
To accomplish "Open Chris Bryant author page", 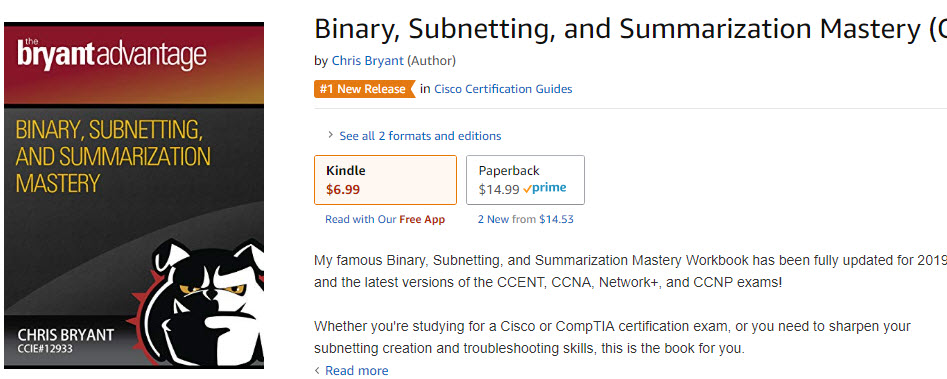I will (x=367, y=60).
